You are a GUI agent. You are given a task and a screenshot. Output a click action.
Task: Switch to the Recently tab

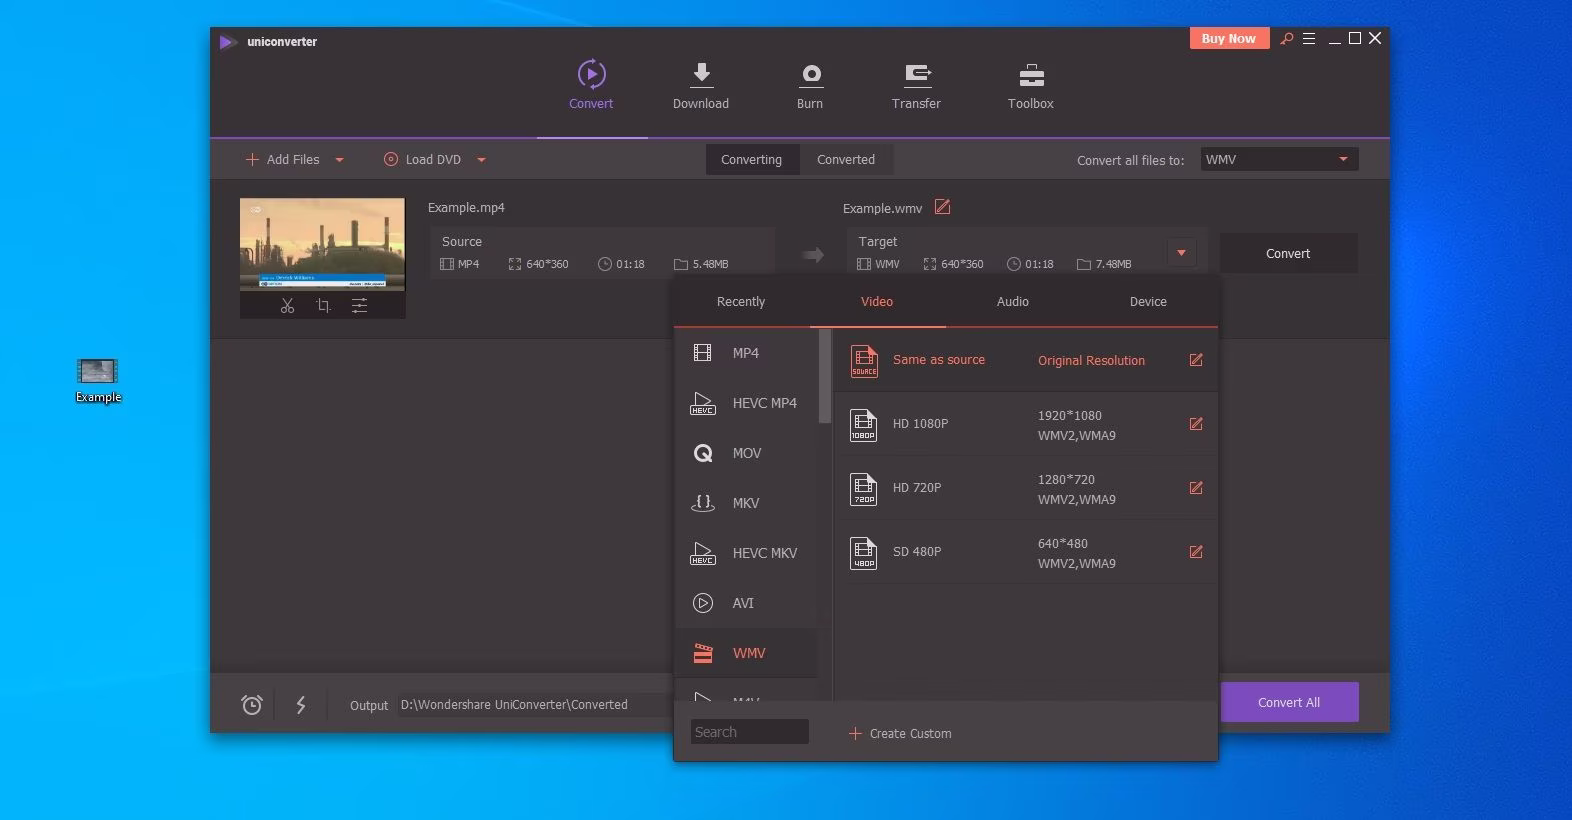point(741,302)
